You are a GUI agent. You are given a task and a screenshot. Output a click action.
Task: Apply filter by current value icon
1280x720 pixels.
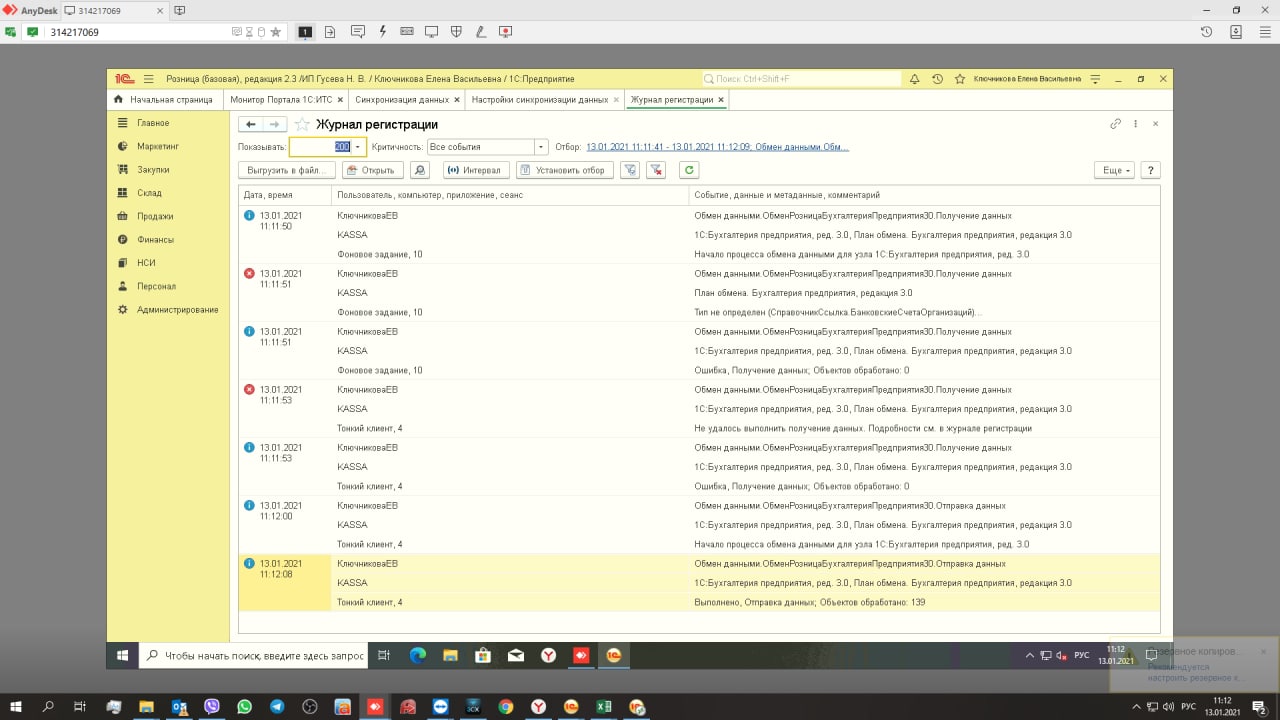[x=630, y=170]
